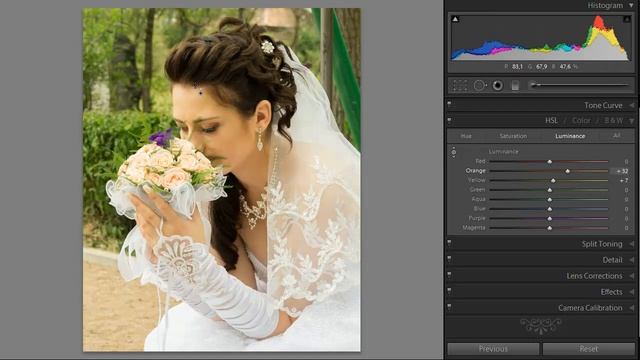Click the histogram graph area
Image resolution: width=640 pixels, height=360 pixels.
click(540, 38)
